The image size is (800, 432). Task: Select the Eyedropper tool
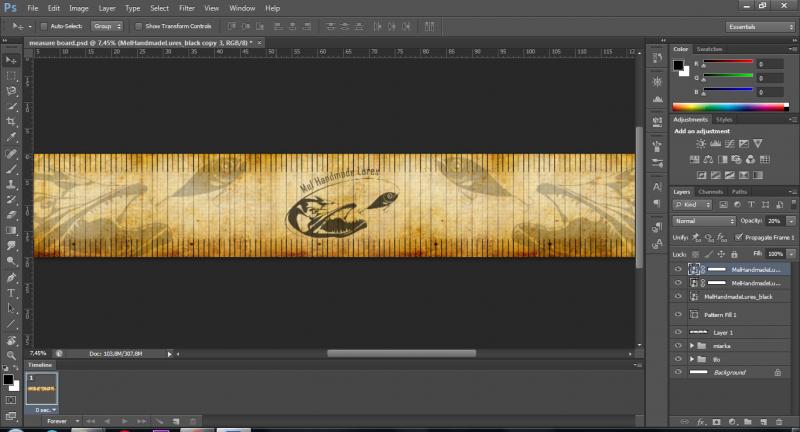[x=12, y=137]
